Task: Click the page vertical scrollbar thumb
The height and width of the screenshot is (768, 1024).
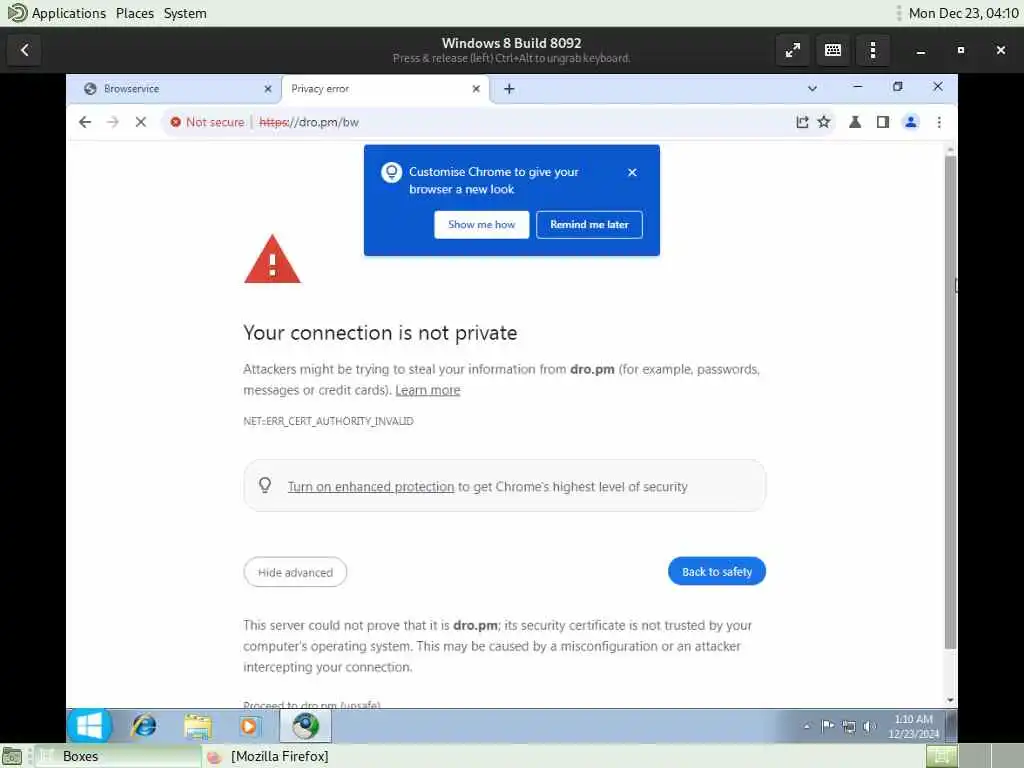Action: (950, 402)
